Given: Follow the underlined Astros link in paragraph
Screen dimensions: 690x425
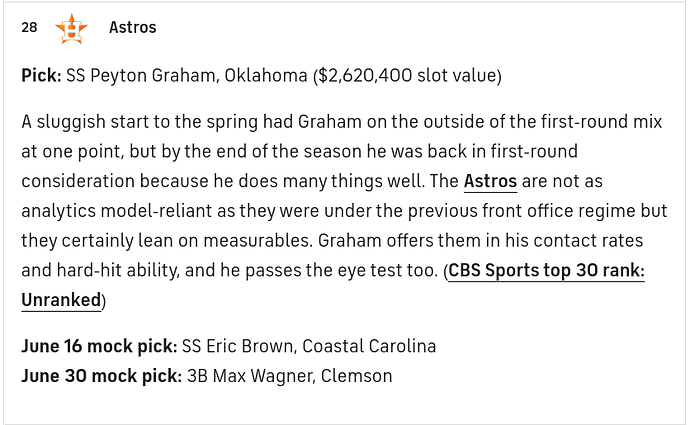Looking at the screenshot, I should point(490,181).
